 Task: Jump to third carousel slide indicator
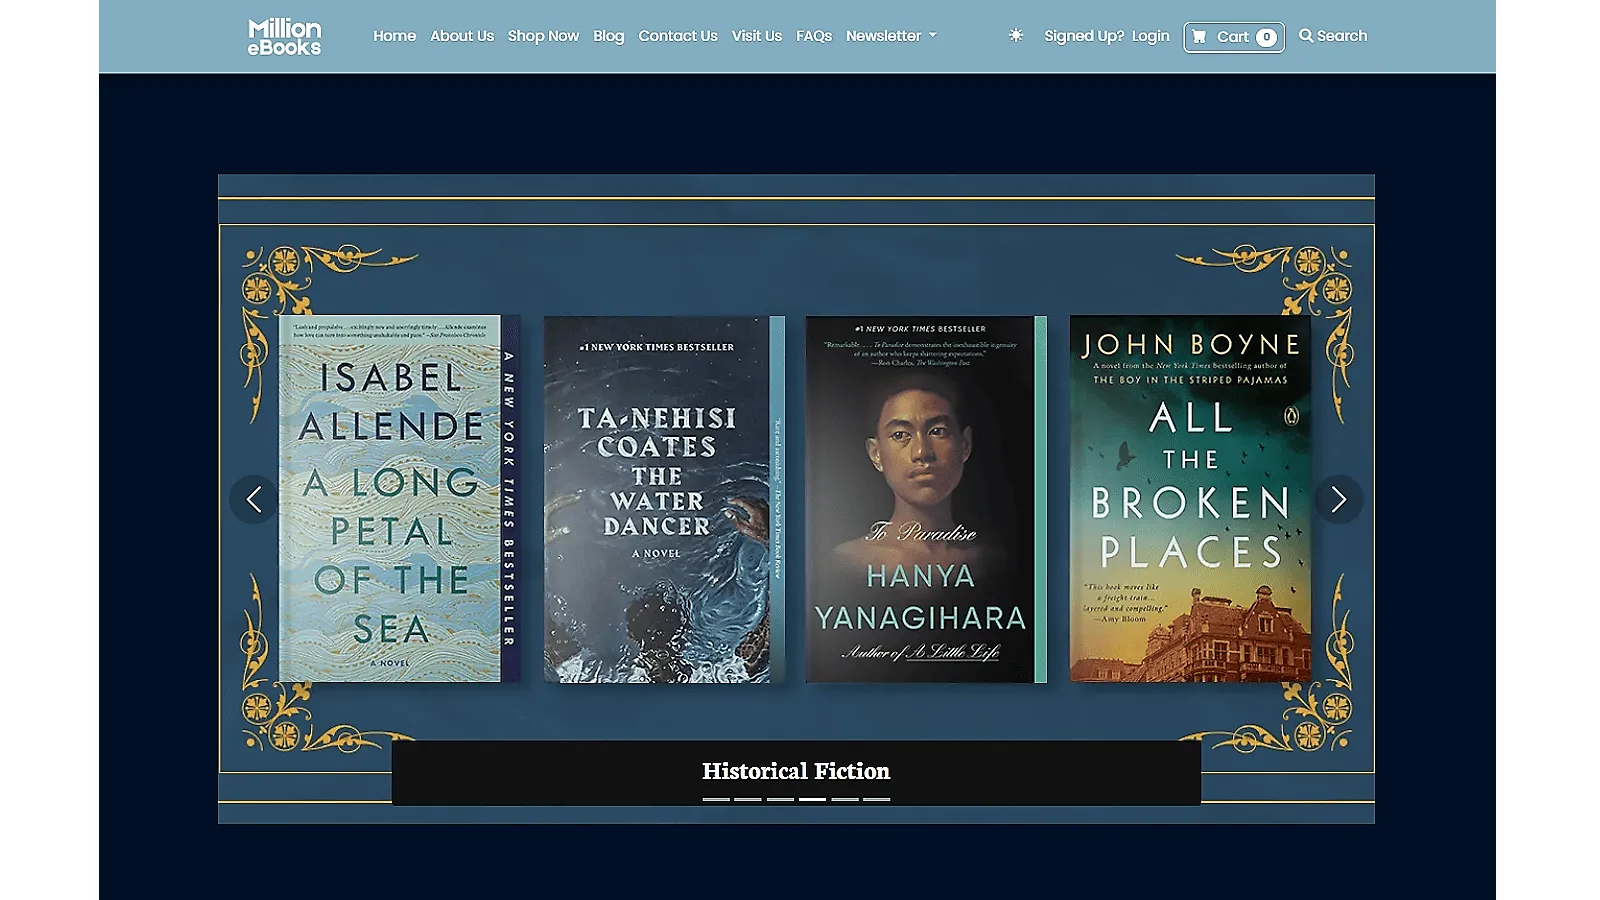pyautogui.click(x=780, y=799)
